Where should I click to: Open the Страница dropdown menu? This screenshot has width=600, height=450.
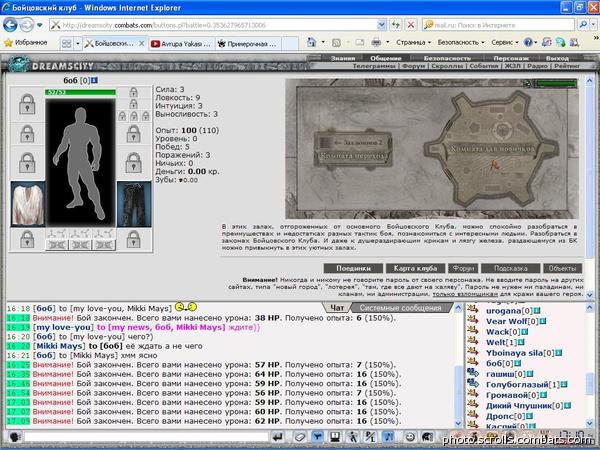pos(413,42)
